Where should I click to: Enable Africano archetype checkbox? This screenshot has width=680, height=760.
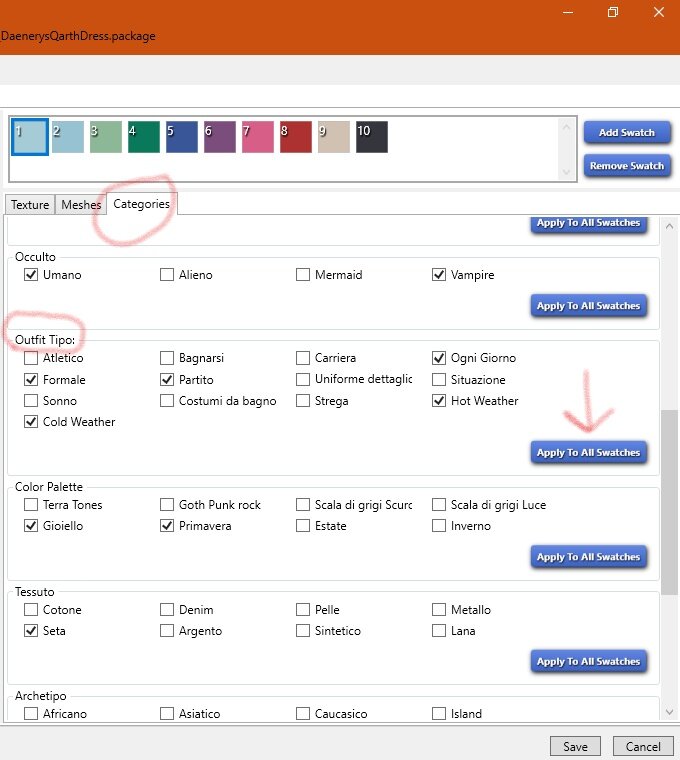click(x=31, y=714)
